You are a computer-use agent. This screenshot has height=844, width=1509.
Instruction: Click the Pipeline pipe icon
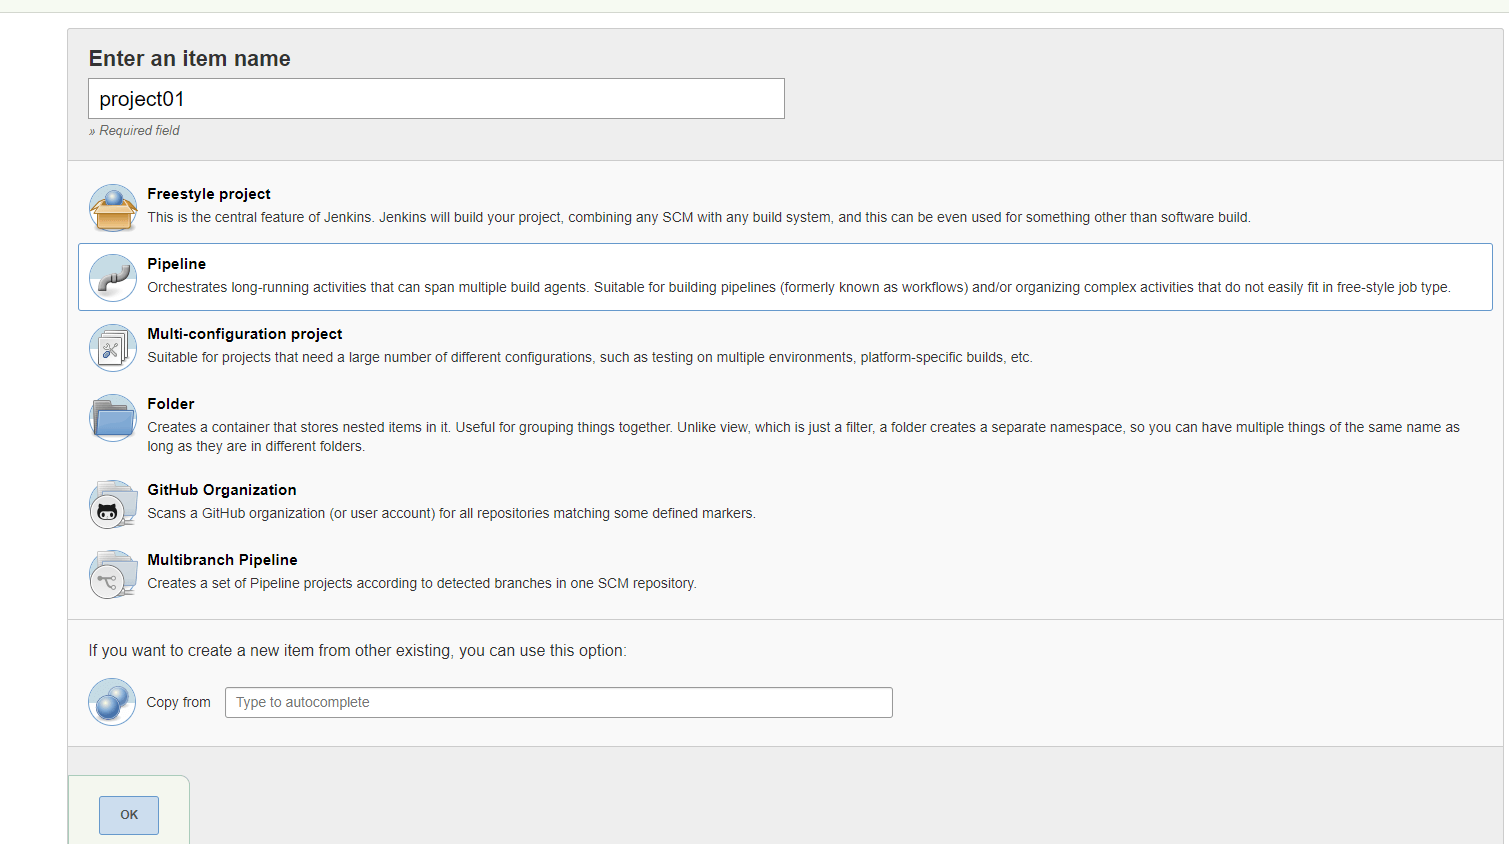pyautogui.click(x=113, y=277)
